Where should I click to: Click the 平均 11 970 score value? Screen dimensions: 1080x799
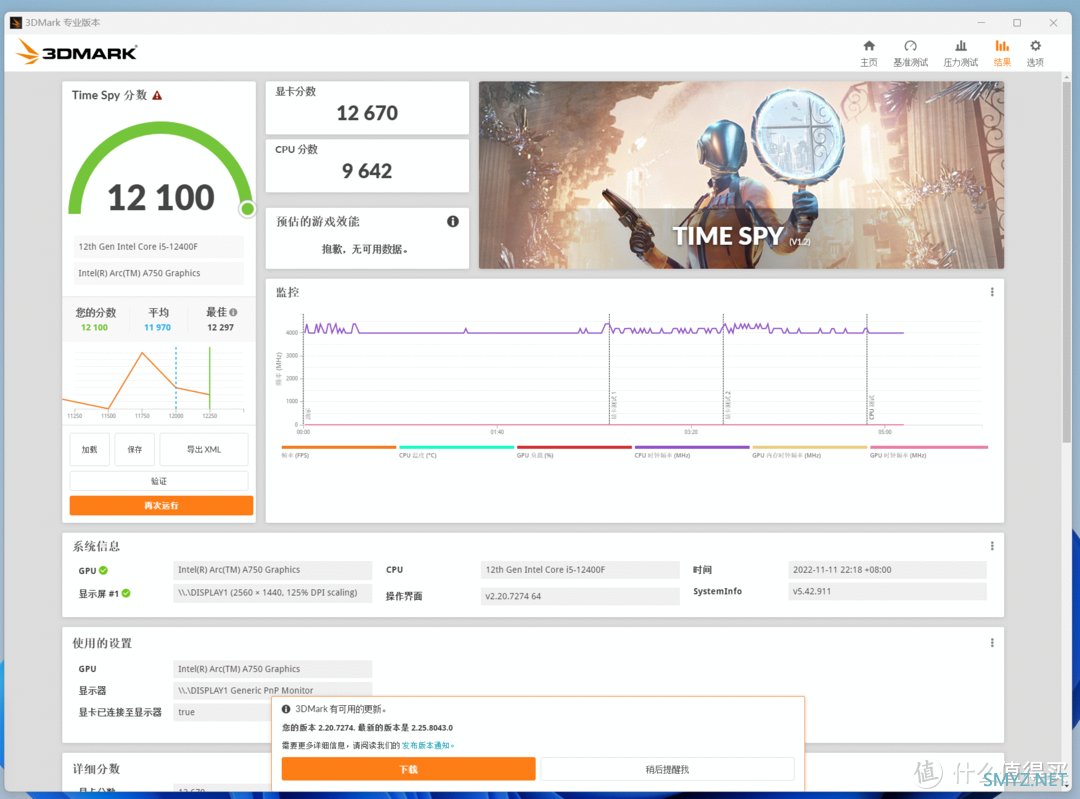click(x=157, y=327)
